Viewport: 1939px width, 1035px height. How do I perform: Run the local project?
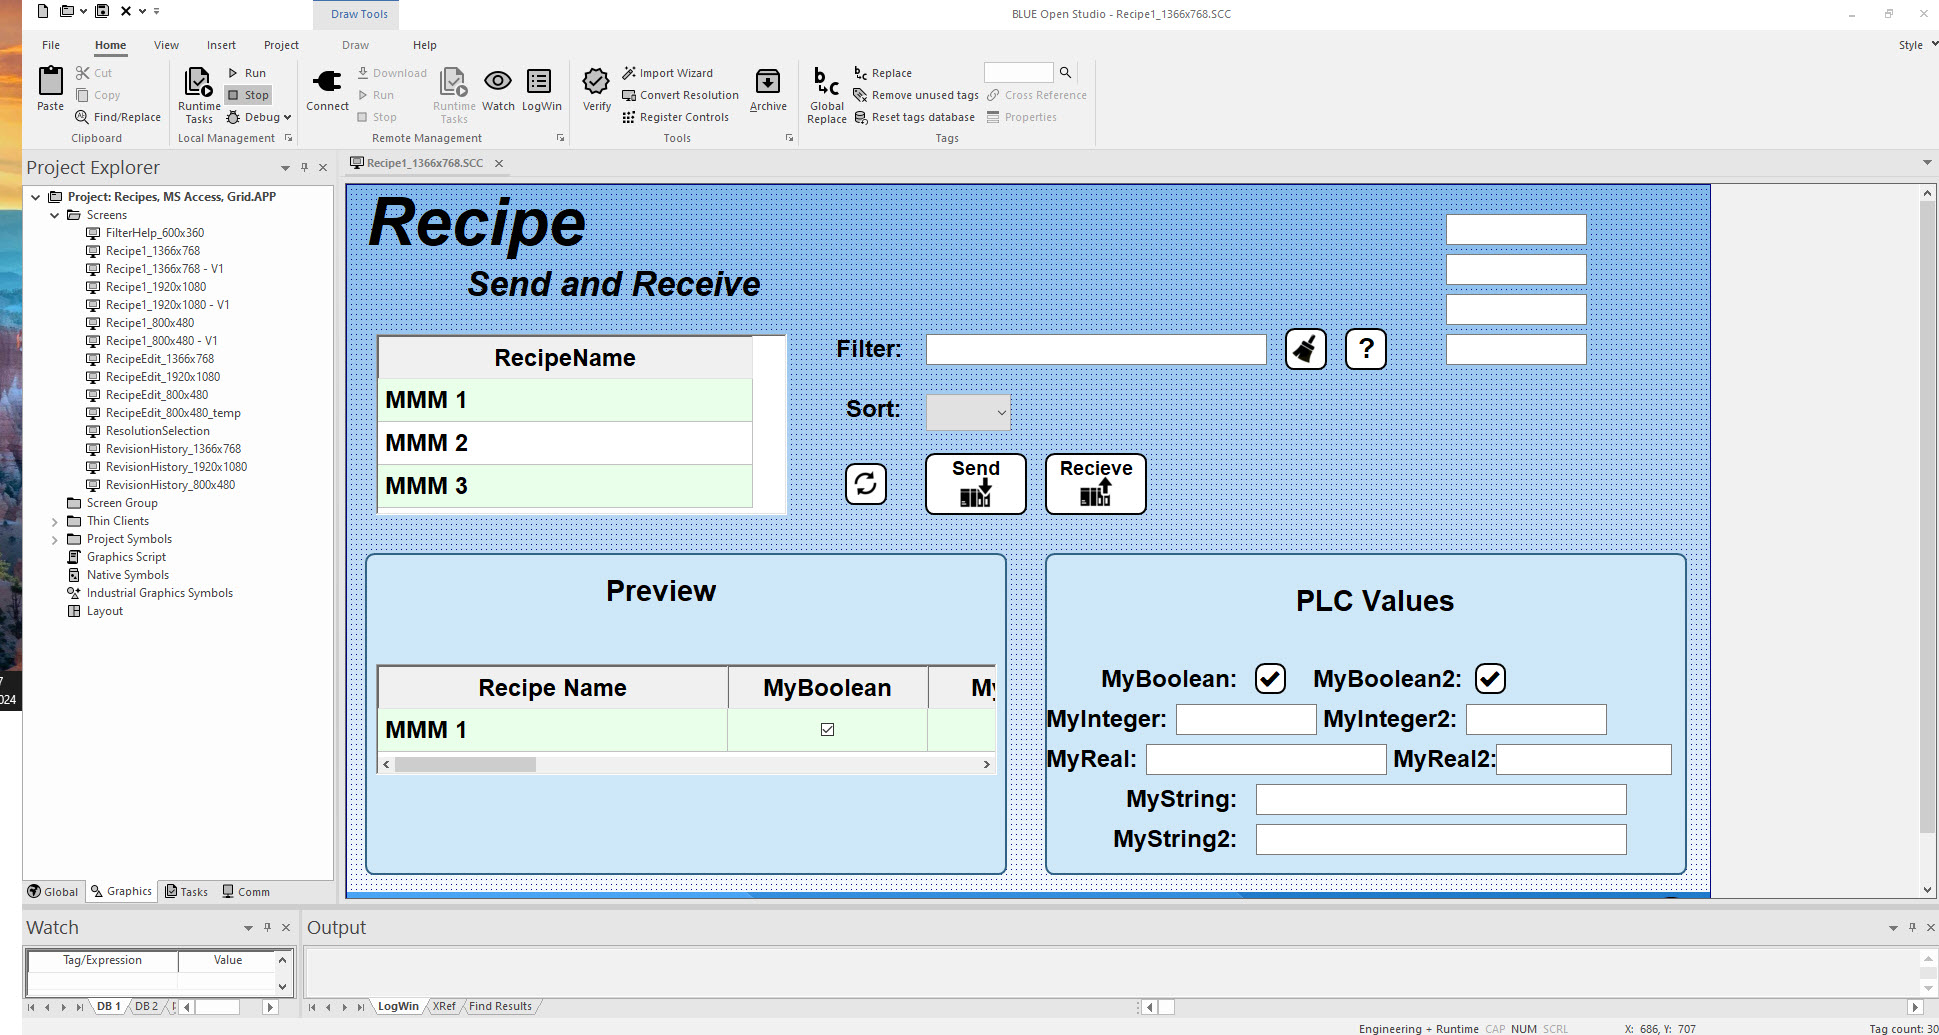[x=247, y=73]
